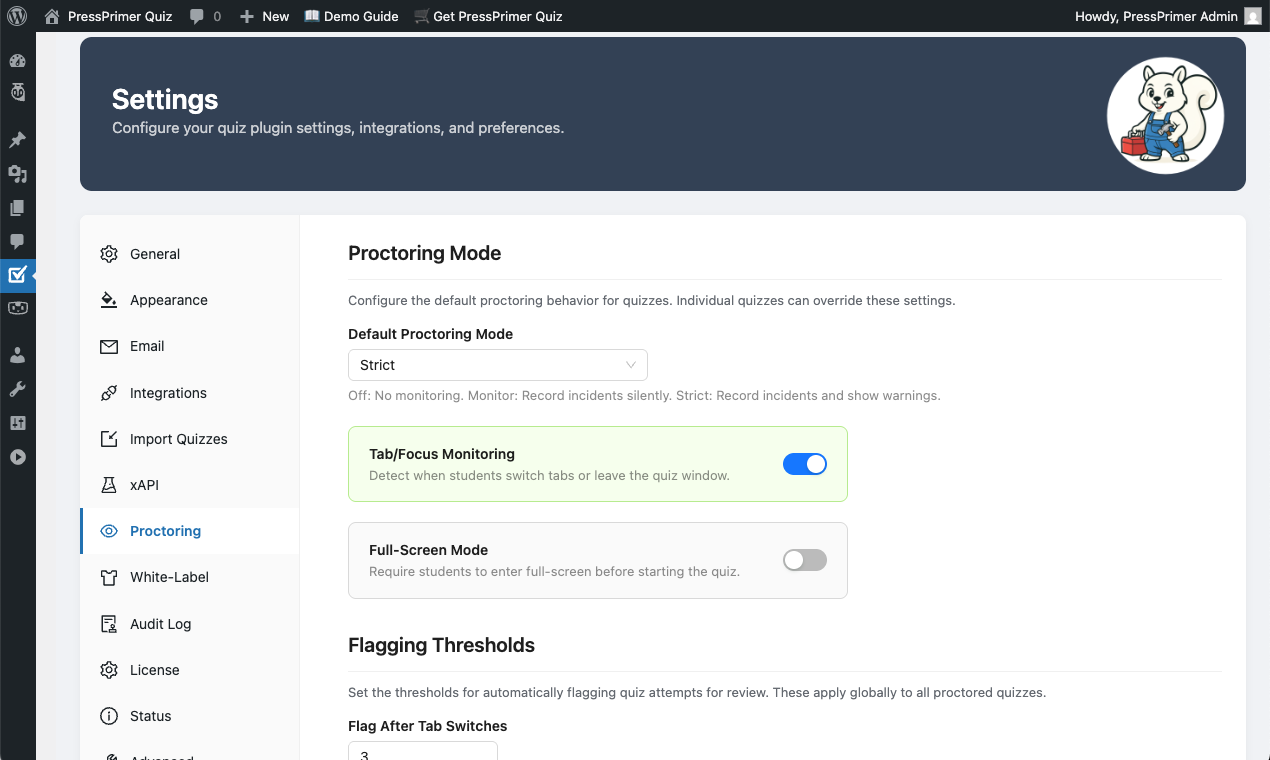The image size is (1270, 760).
Task: Click the squirrel mascot image
Action: click(1165, 115)
